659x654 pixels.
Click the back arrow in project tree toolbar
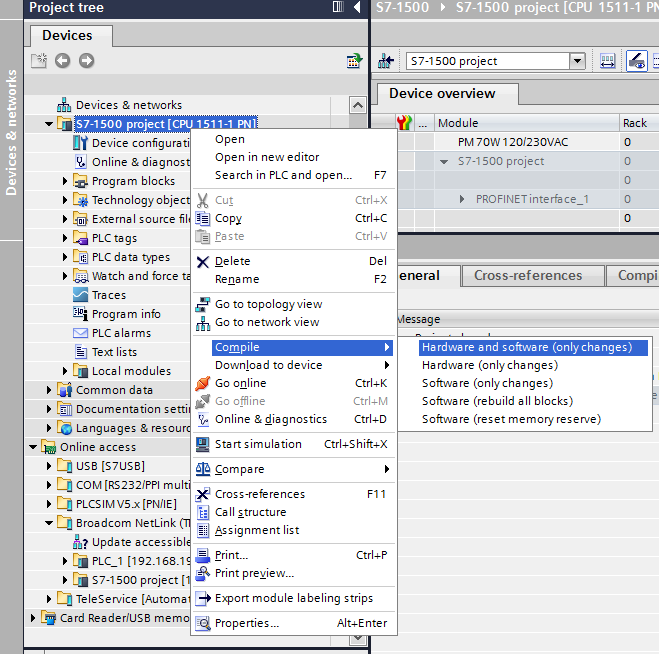[x=62, y=61]
